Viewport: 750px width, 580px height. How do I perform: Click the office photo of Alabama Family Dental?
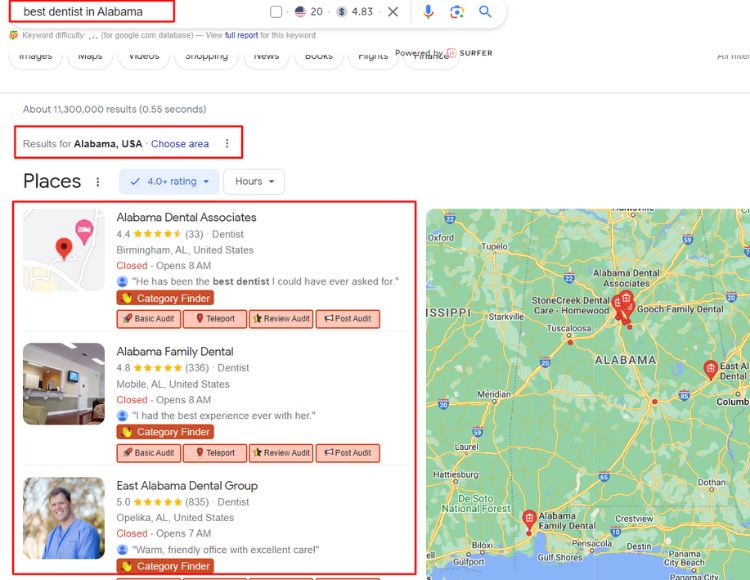tap(64, 383)
